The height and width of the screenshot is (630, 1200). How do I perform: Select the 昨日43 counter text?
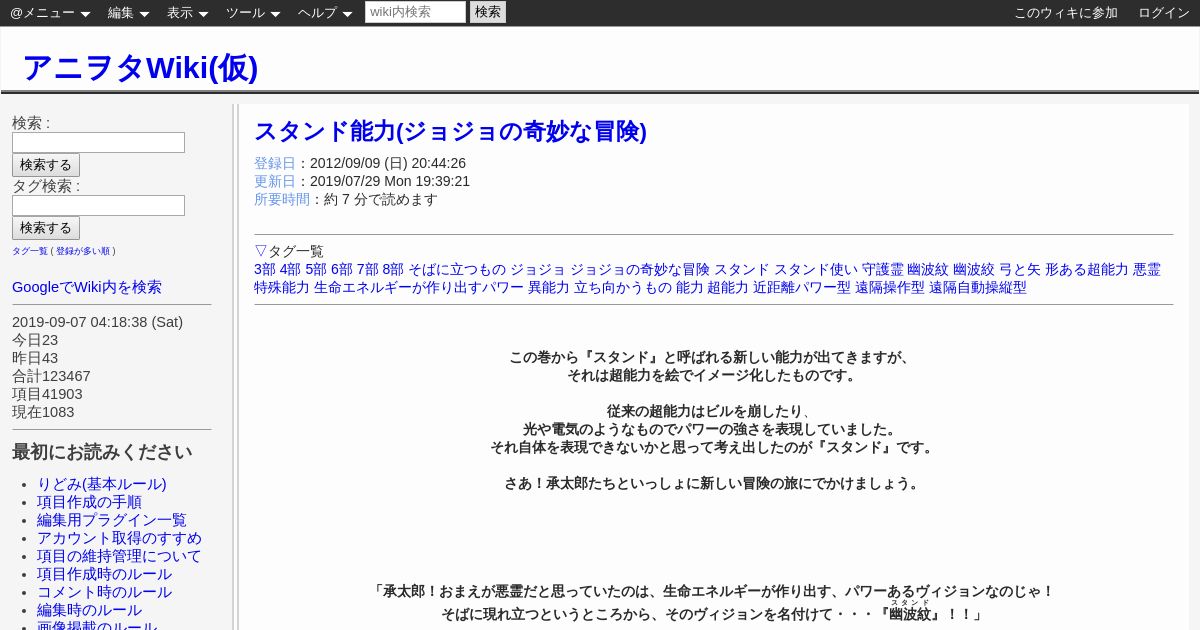[x=35, y=358]
